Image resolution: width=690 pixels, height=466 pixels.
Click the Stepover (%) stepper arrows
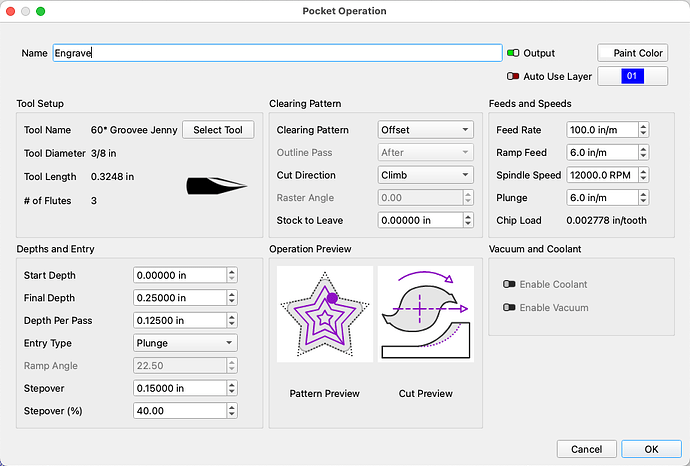coord(232,411)
